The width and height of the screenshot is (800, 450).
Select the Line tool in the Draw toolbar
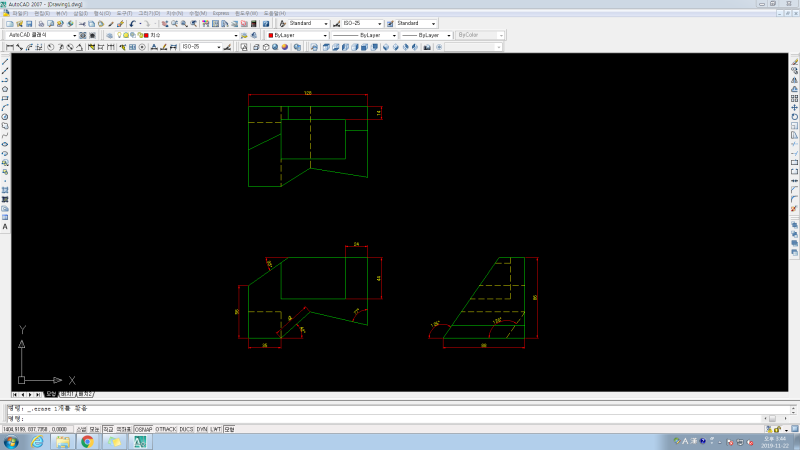(5, 61)
